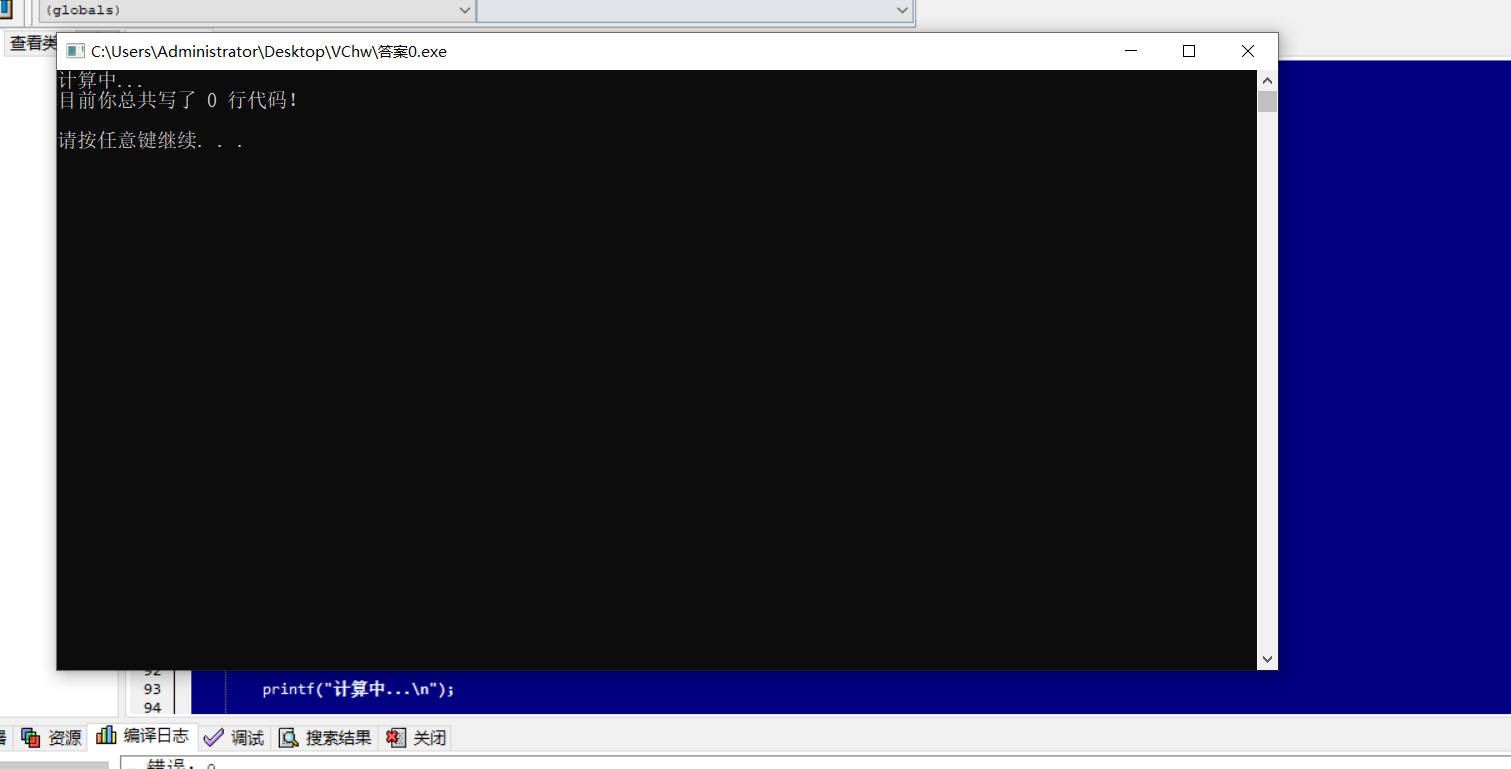Click the console scrollbar up arrow
1511x769 pixels.
[1267, 80]
